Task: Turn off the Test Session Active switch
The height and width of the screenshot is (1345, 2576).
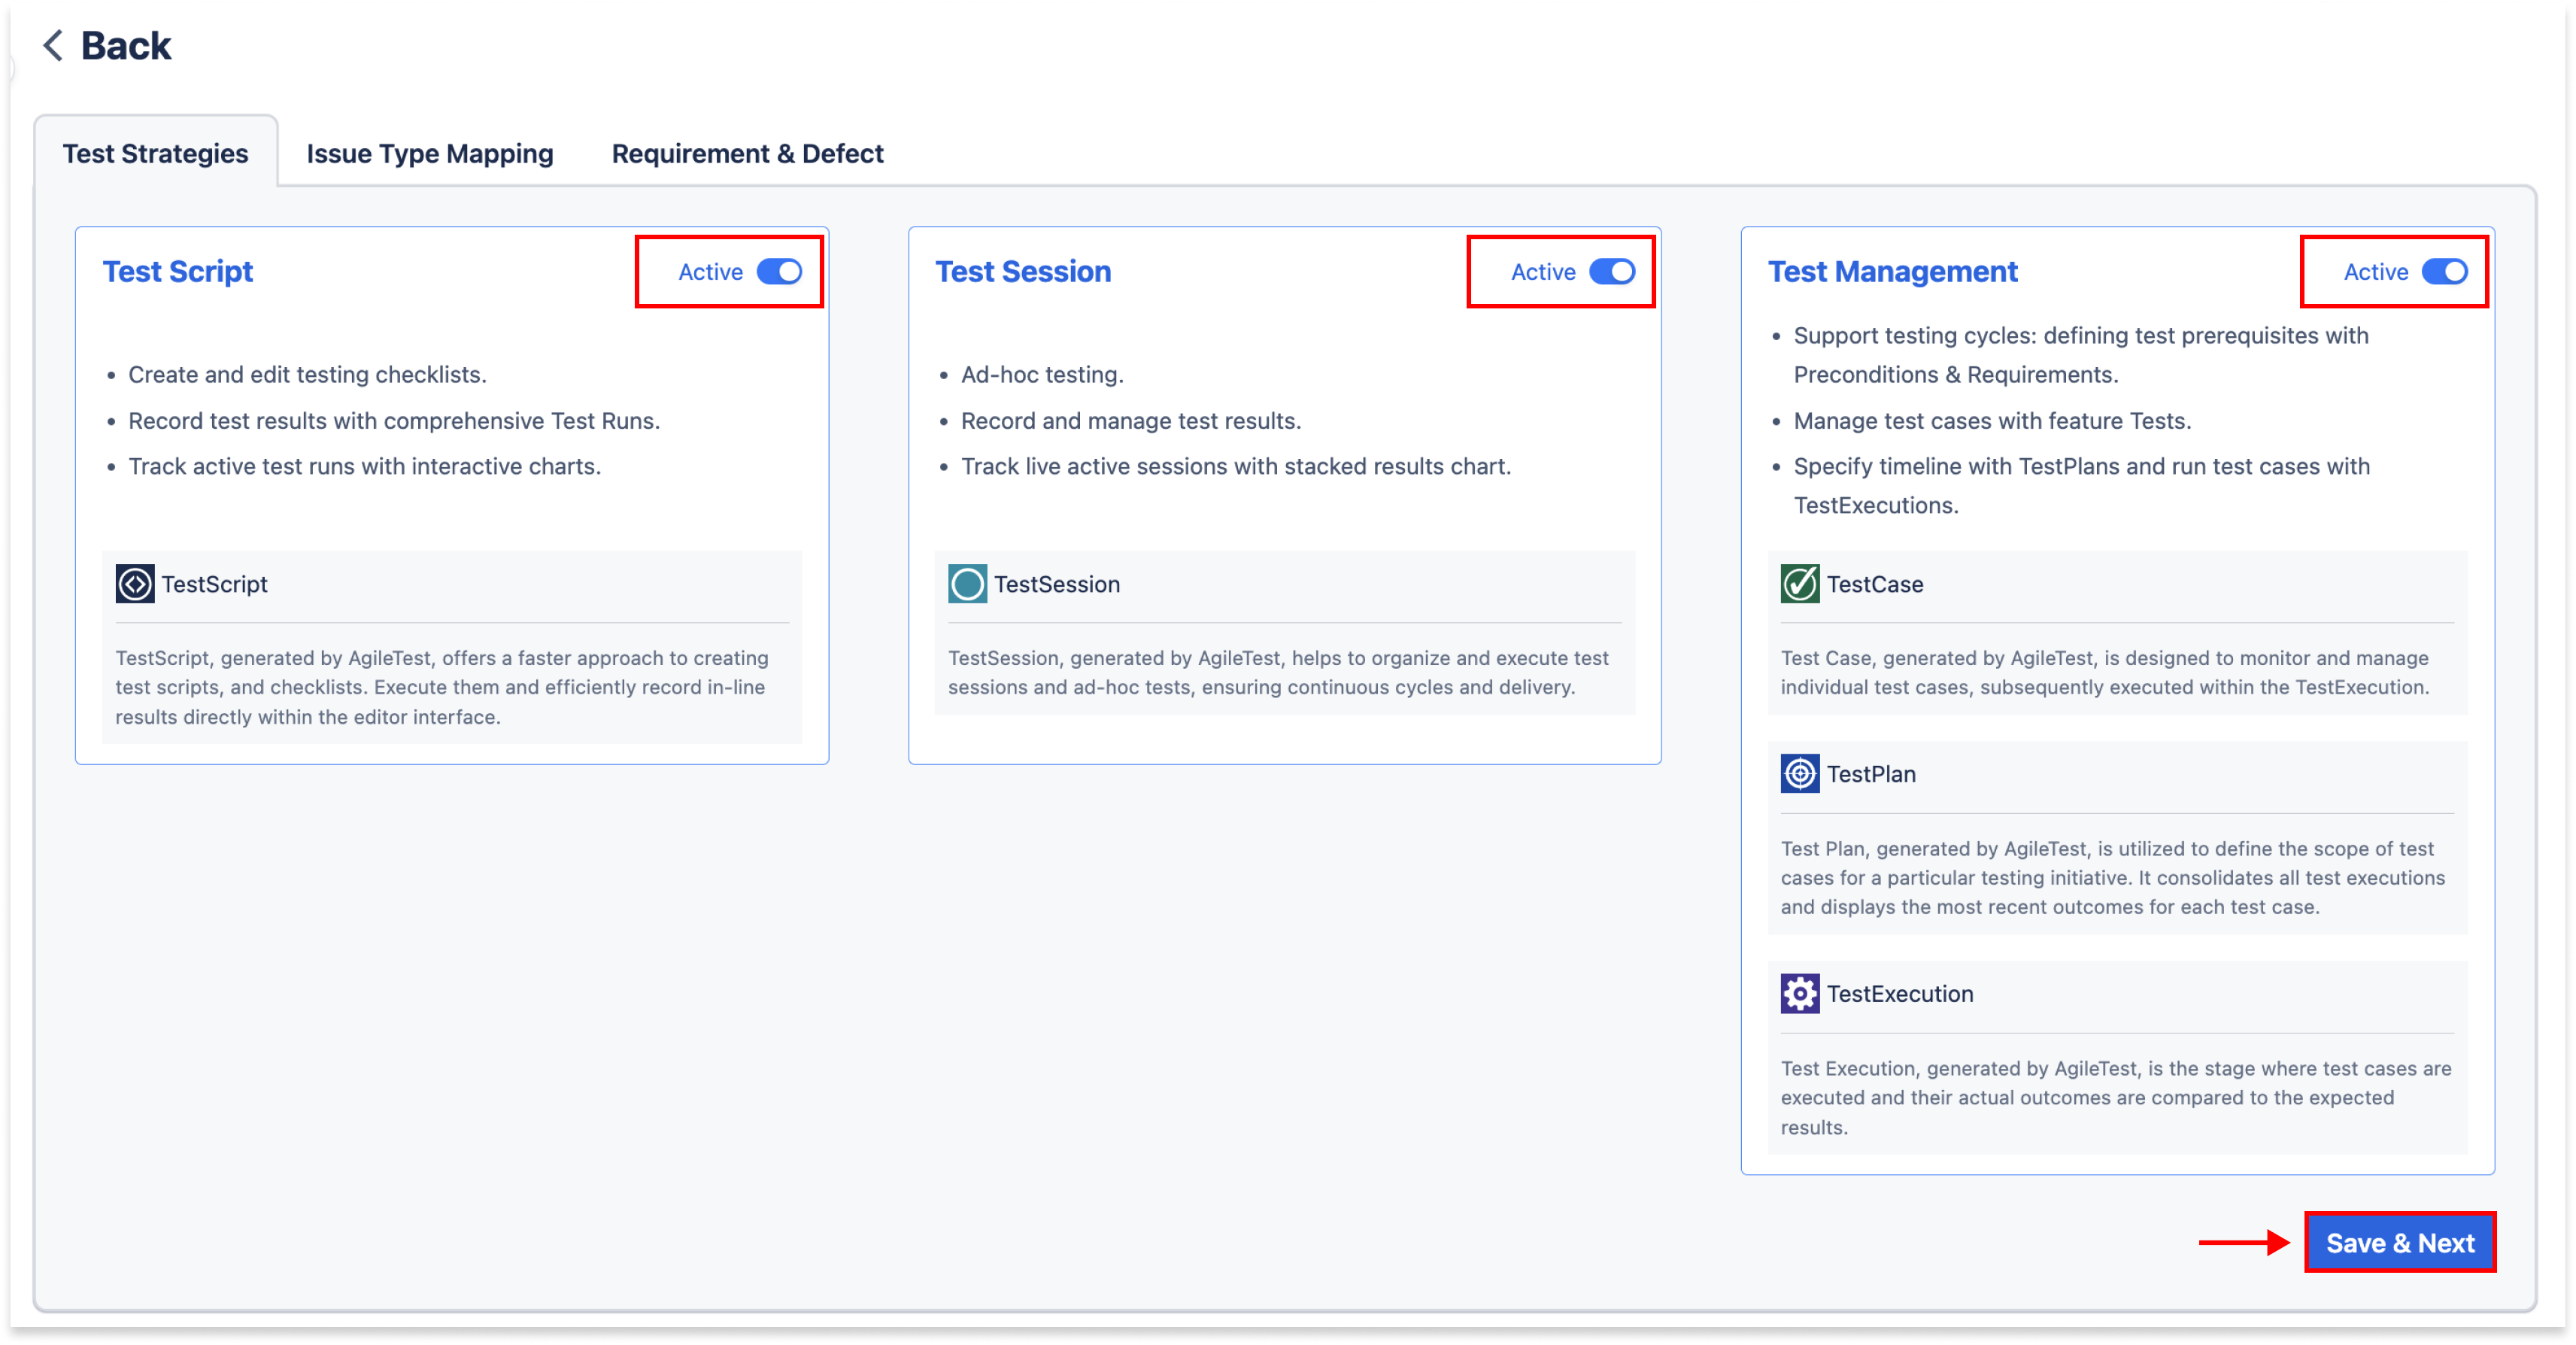Action: (x=1613, y=271)
